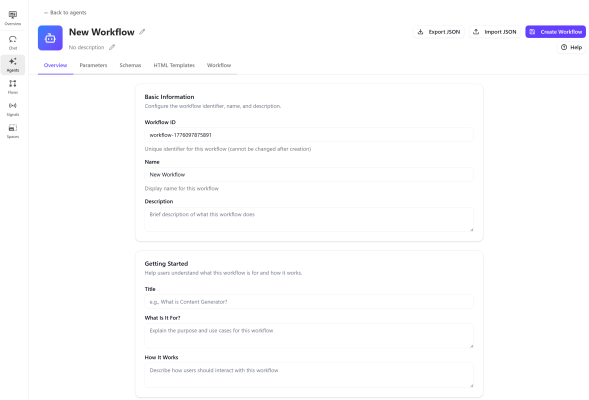Click into the Workflow ID field
This screenshot has height=400, width=589.
309,135
